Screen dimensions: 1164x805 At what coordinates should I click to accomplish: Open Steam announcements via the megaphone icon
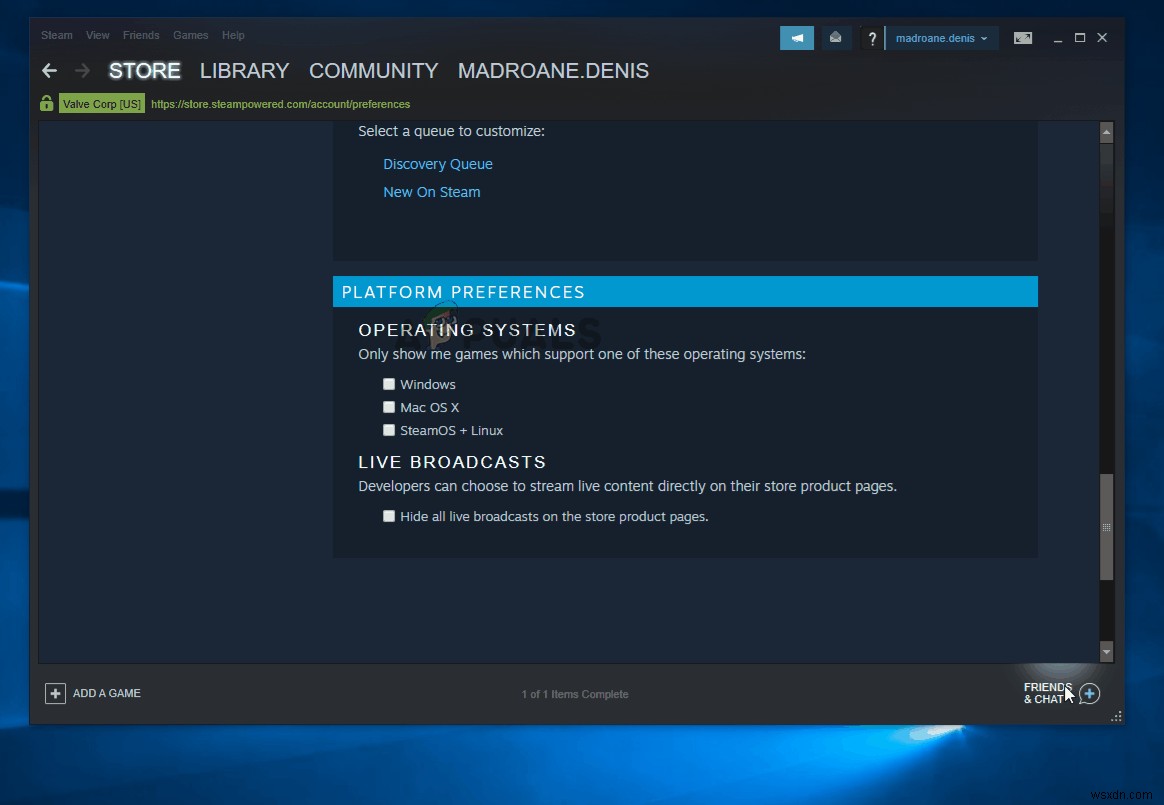coord(796,37)
